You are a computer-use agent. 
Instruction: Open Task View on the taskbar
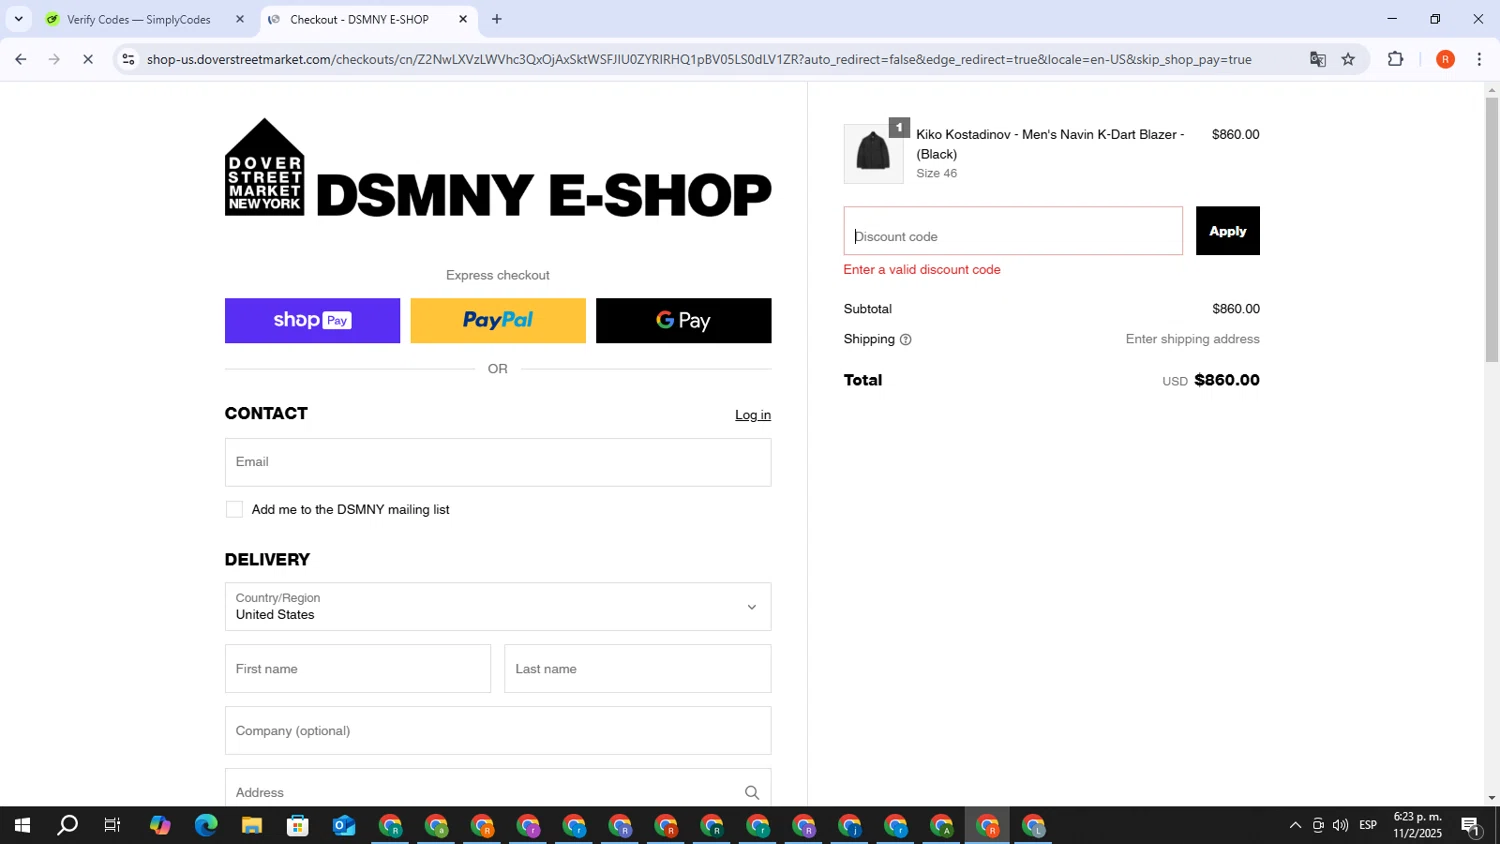coord(113,826)
